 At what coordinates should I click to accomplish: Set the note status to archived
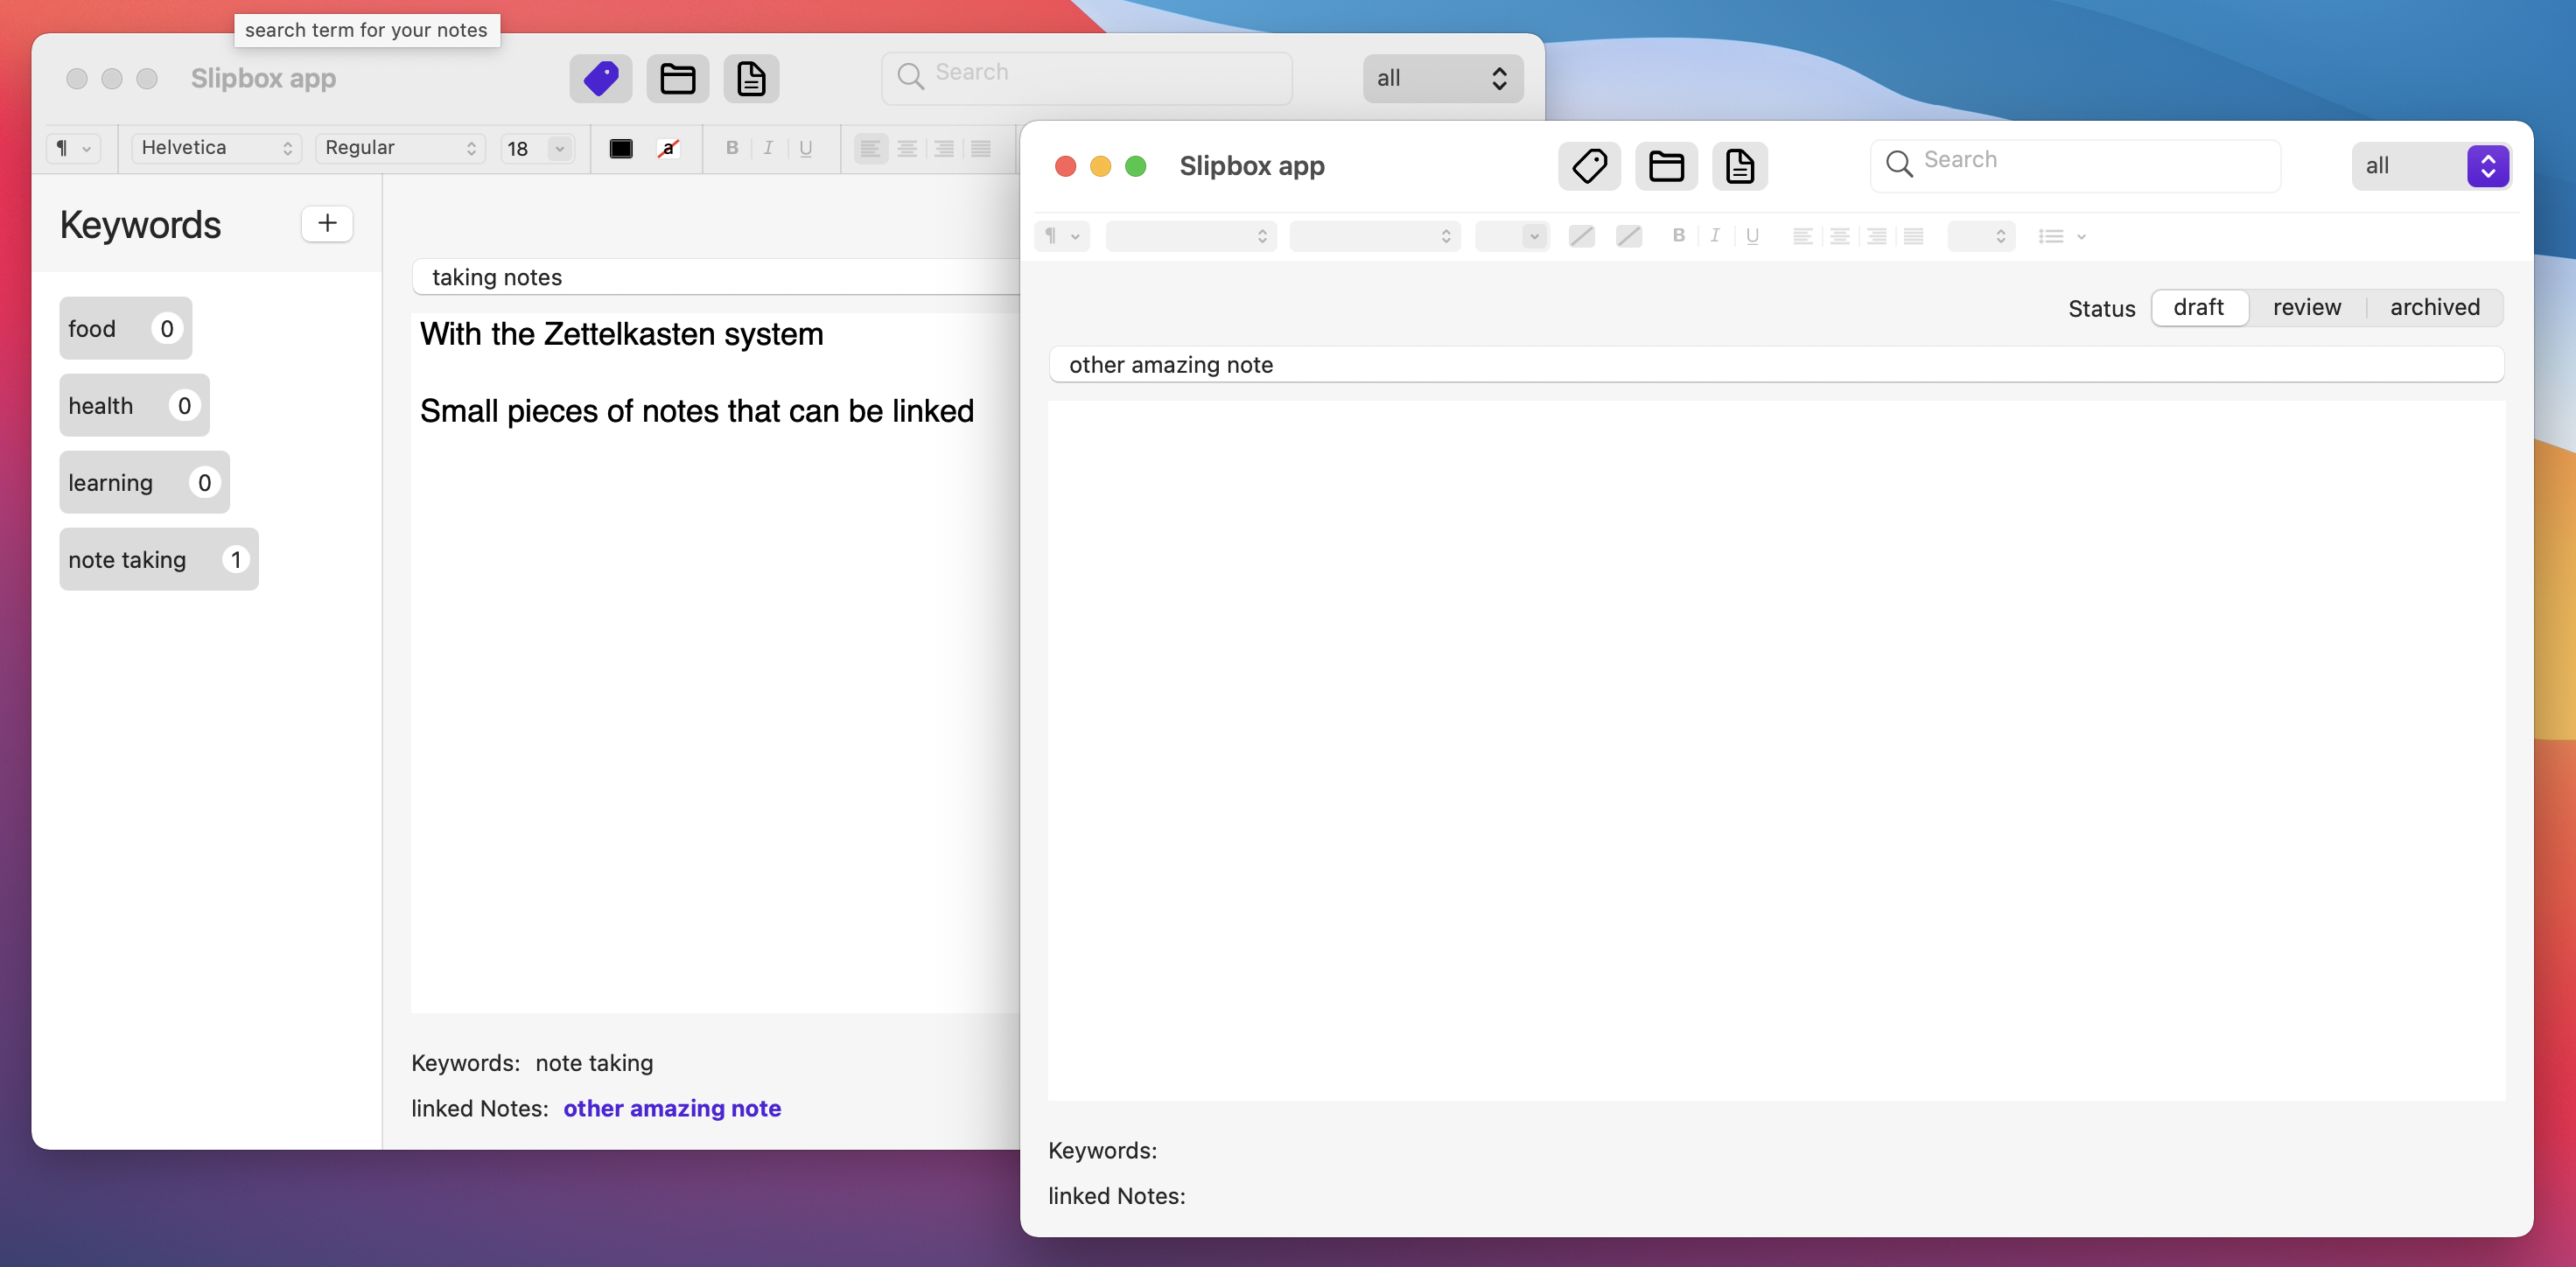click(x=2434, y=307)
